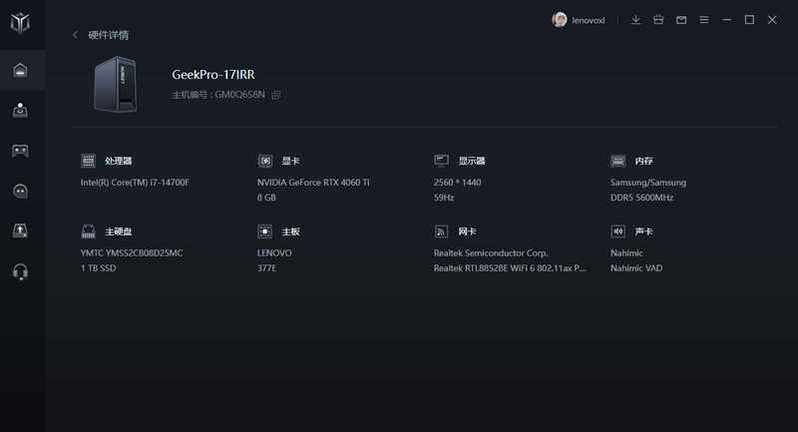The width and height of the screenshot is (798, 432).
Task: Click the YMTC disk model text
Action: click(x=131, y=253)
